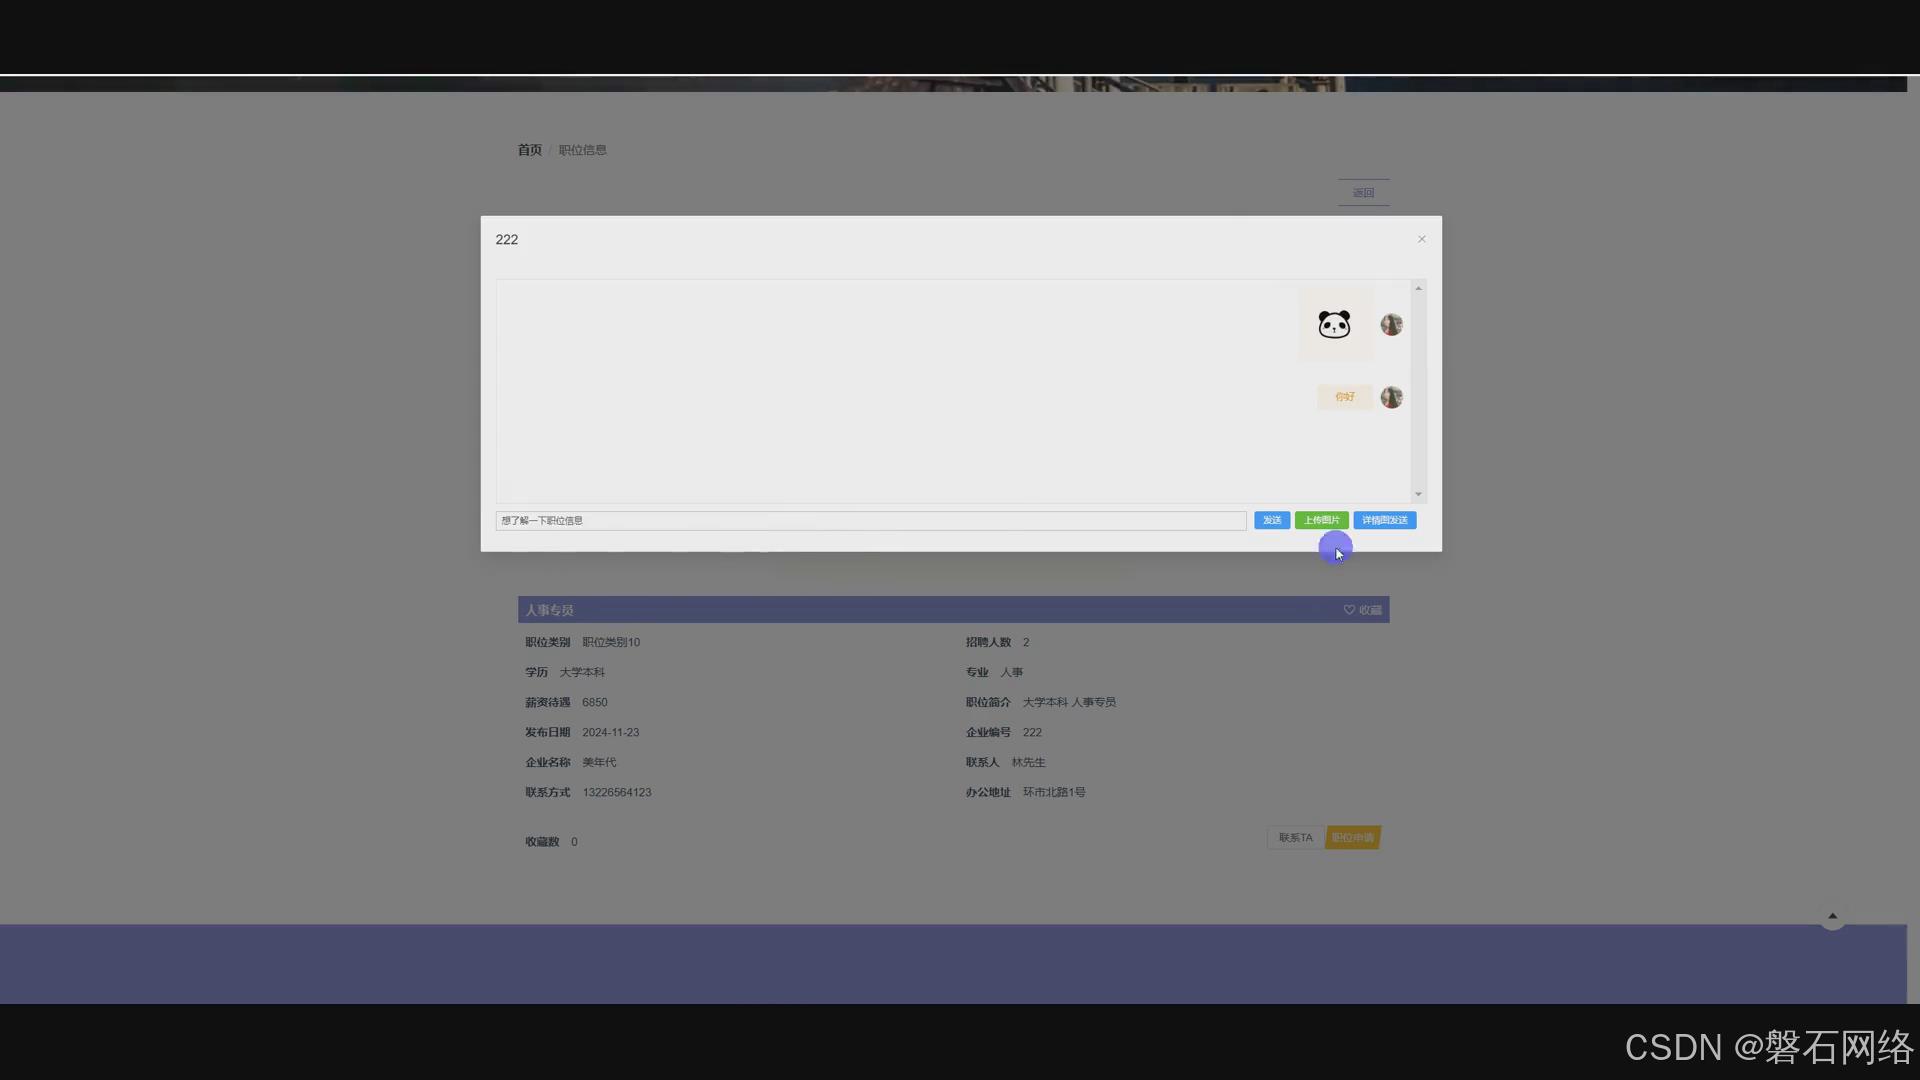Screen dimensions: 1920x1080
Task: Click the dialog title 222
Action: [x=507, y=240]
